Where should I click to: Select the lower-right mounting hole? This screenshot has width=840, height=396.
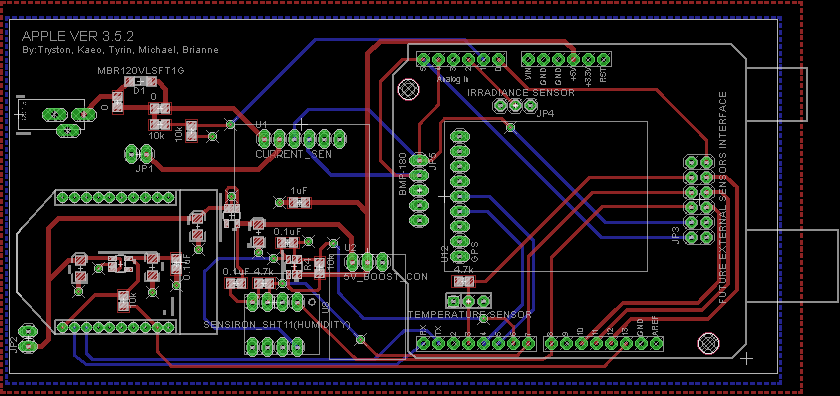click(x=709, y=342)
